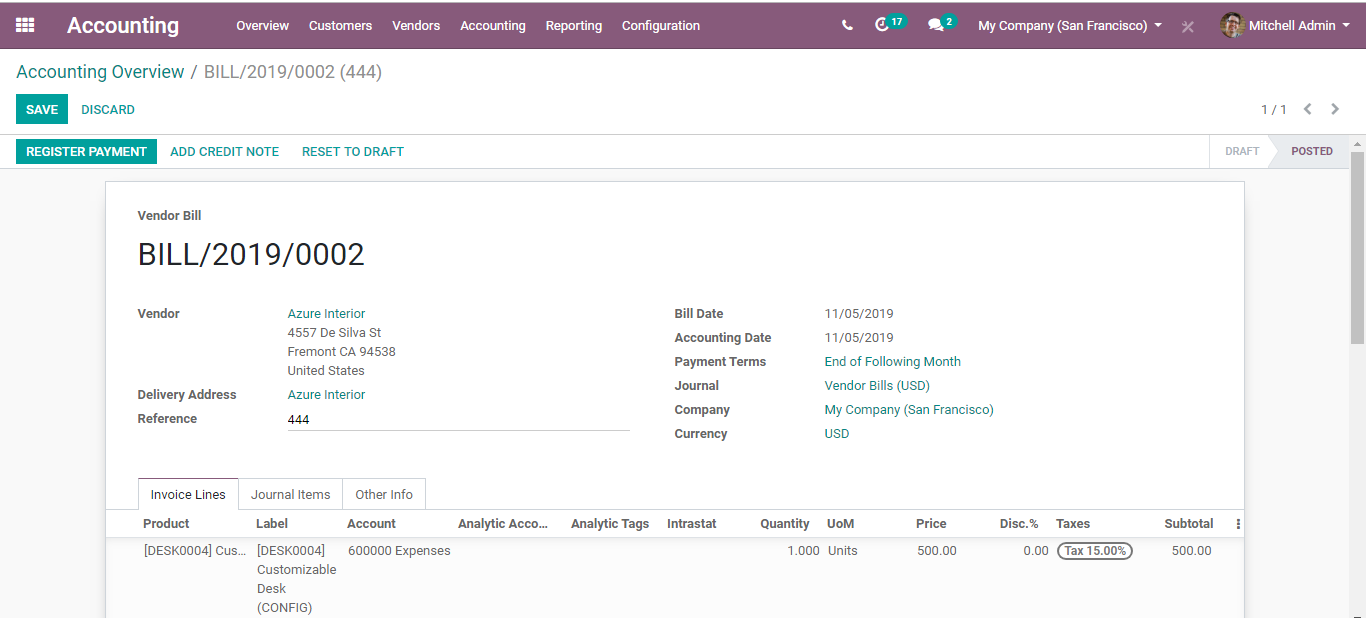Click the Analytic Tags column header
This screenshot has height=618, width=1366.
click(x=610, y=524)
